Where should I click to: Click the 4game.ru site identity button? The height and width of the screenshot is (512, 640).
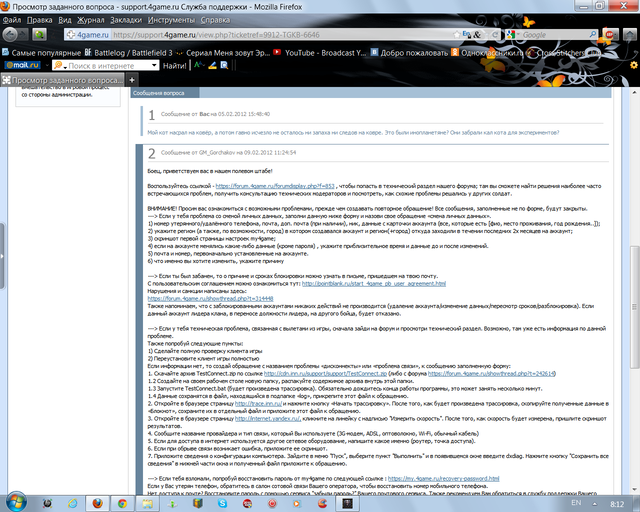coord(88,35)
